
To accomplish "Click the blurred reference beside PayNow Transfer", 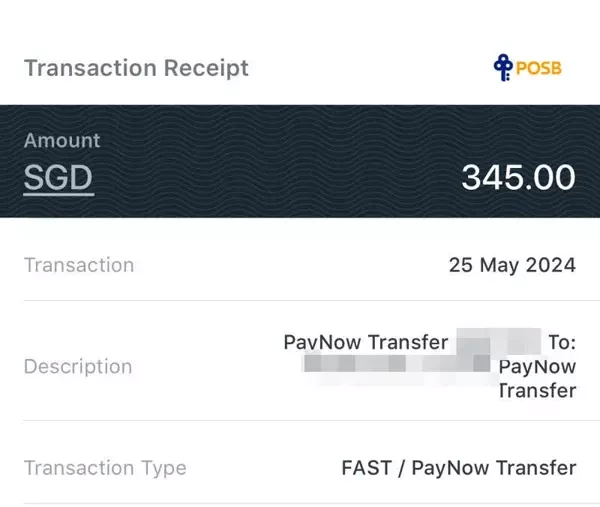I will pyautogui.click(x=499, y=341).
